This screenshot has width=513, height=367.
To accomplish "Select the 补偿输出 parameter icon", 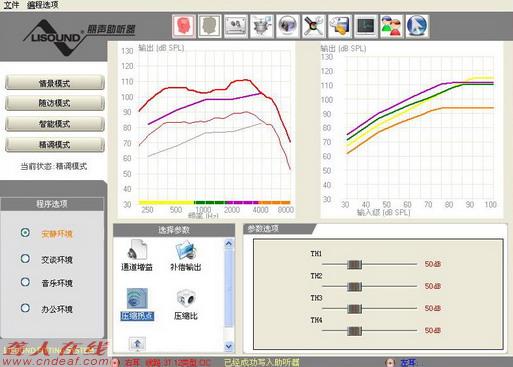I will click(186, 256).
